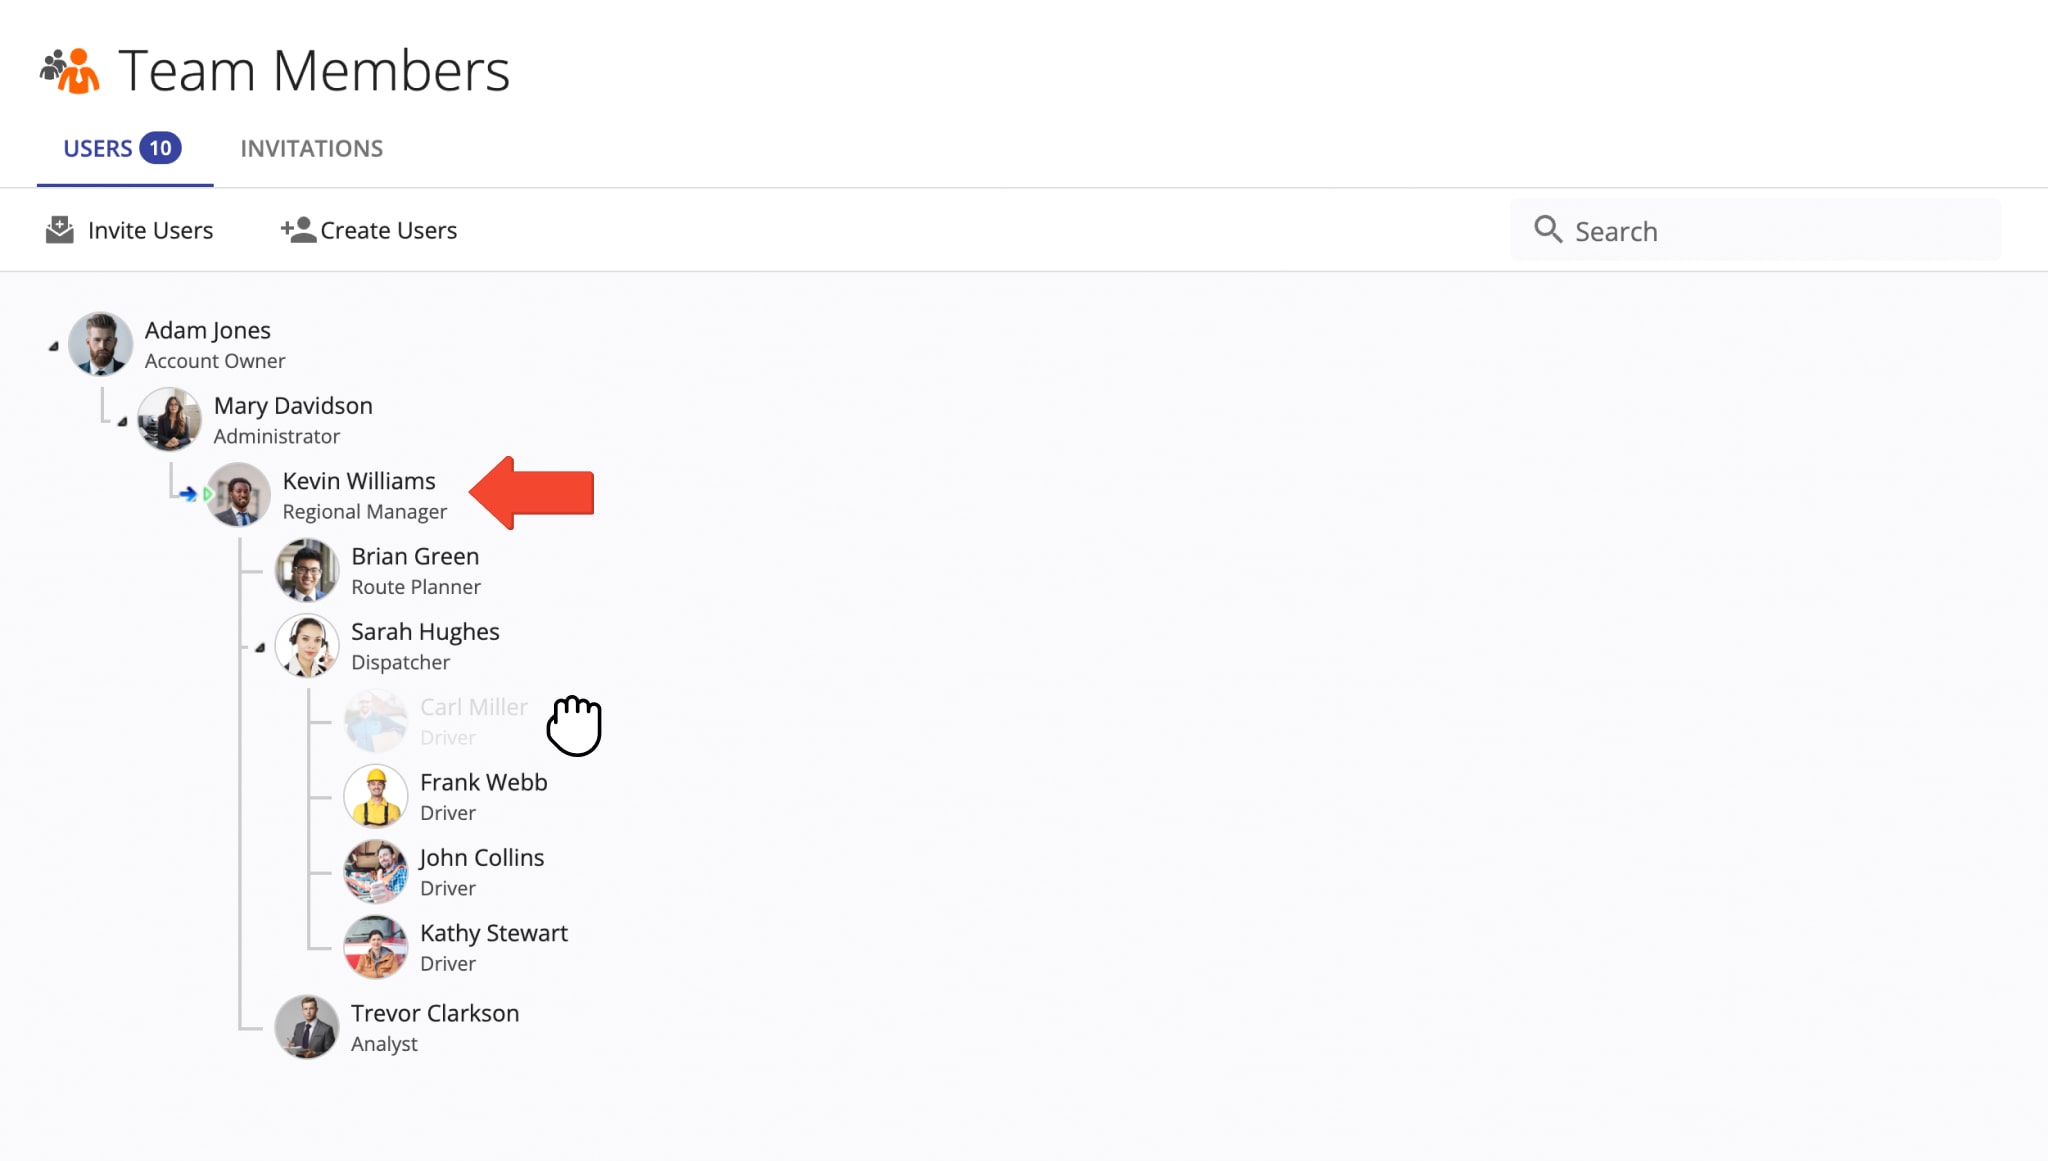The image size is (2048, 1161).
Task: Click the Route Planner role text
Action: click(416, 587)
